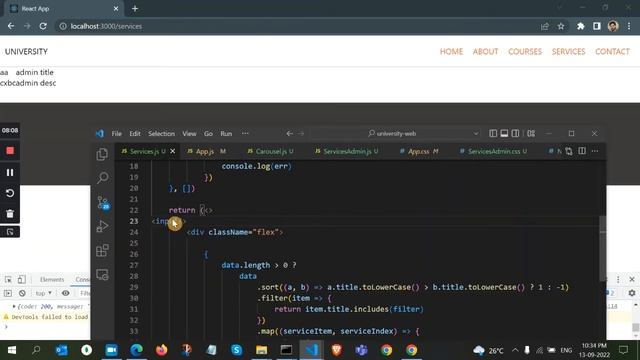
Task: Toggle the secondary side bar layout icon
Action: point(516,133)
